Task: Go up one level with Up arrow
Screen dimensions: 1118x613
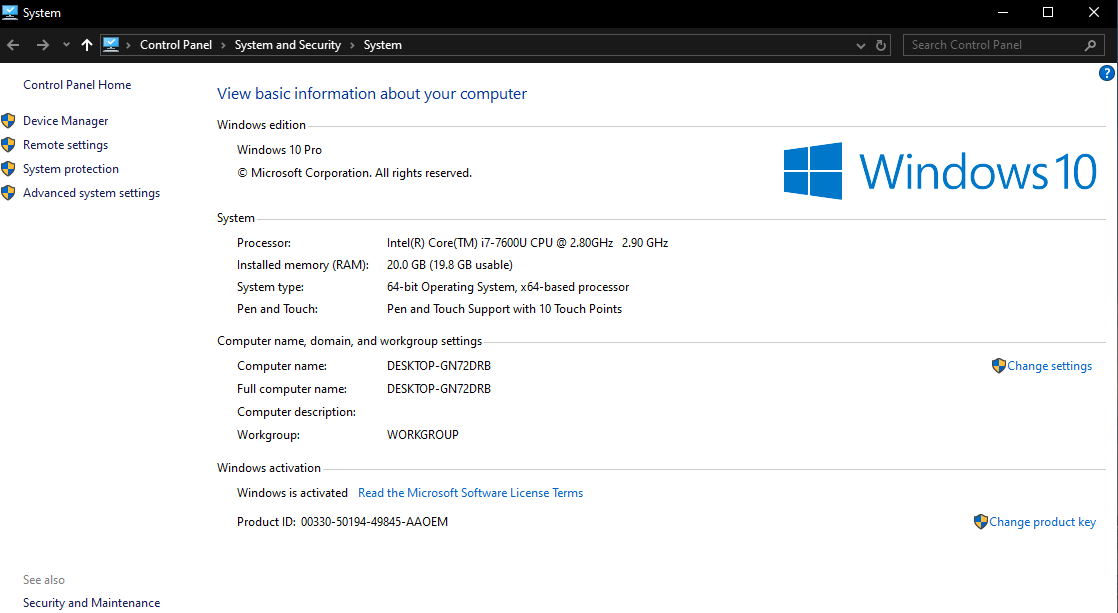Action: pyautogui.click(x=87, y=45)
